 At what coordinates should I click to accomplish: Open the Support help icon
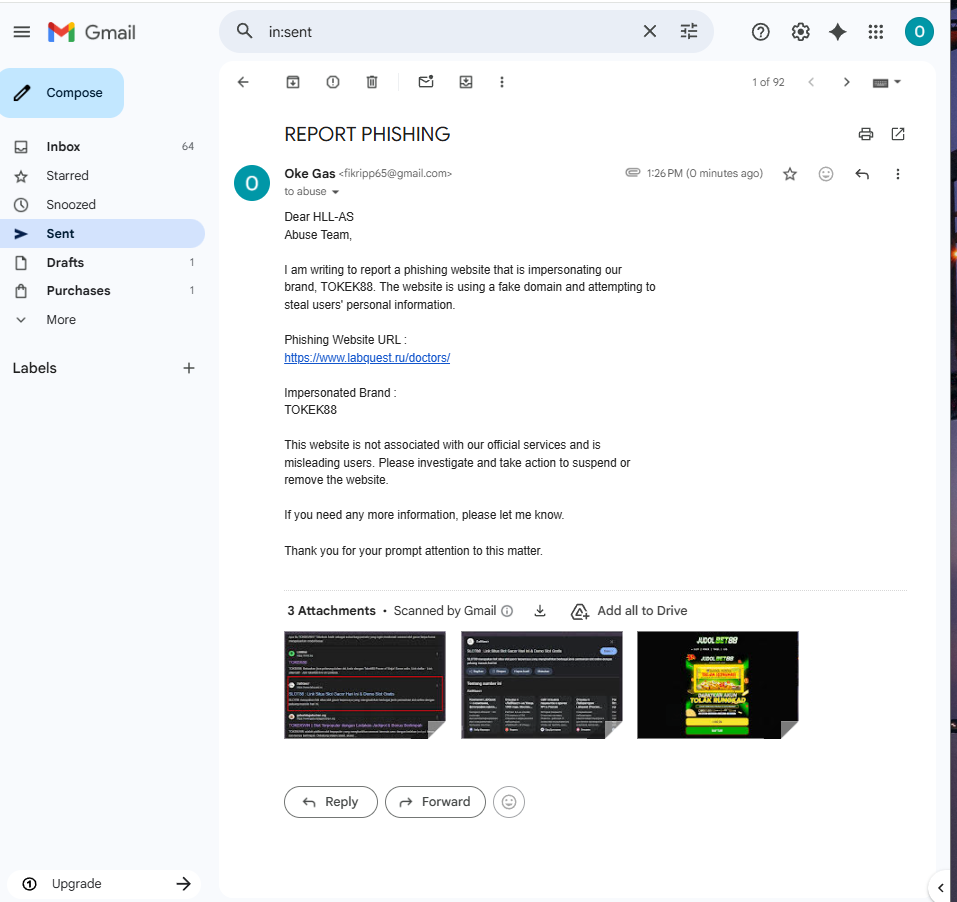pos(760,32)
